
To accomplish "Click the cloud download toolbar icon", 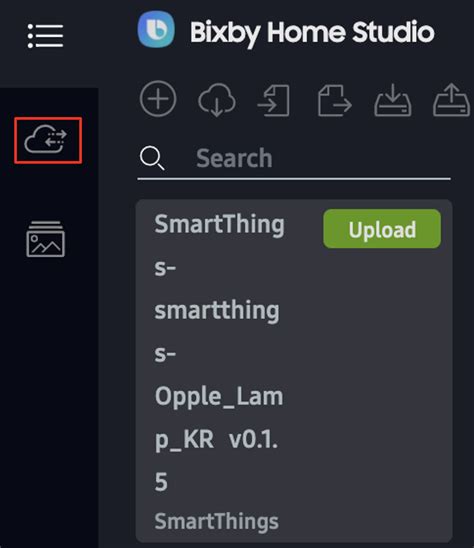I will click(x=217, y=100).
